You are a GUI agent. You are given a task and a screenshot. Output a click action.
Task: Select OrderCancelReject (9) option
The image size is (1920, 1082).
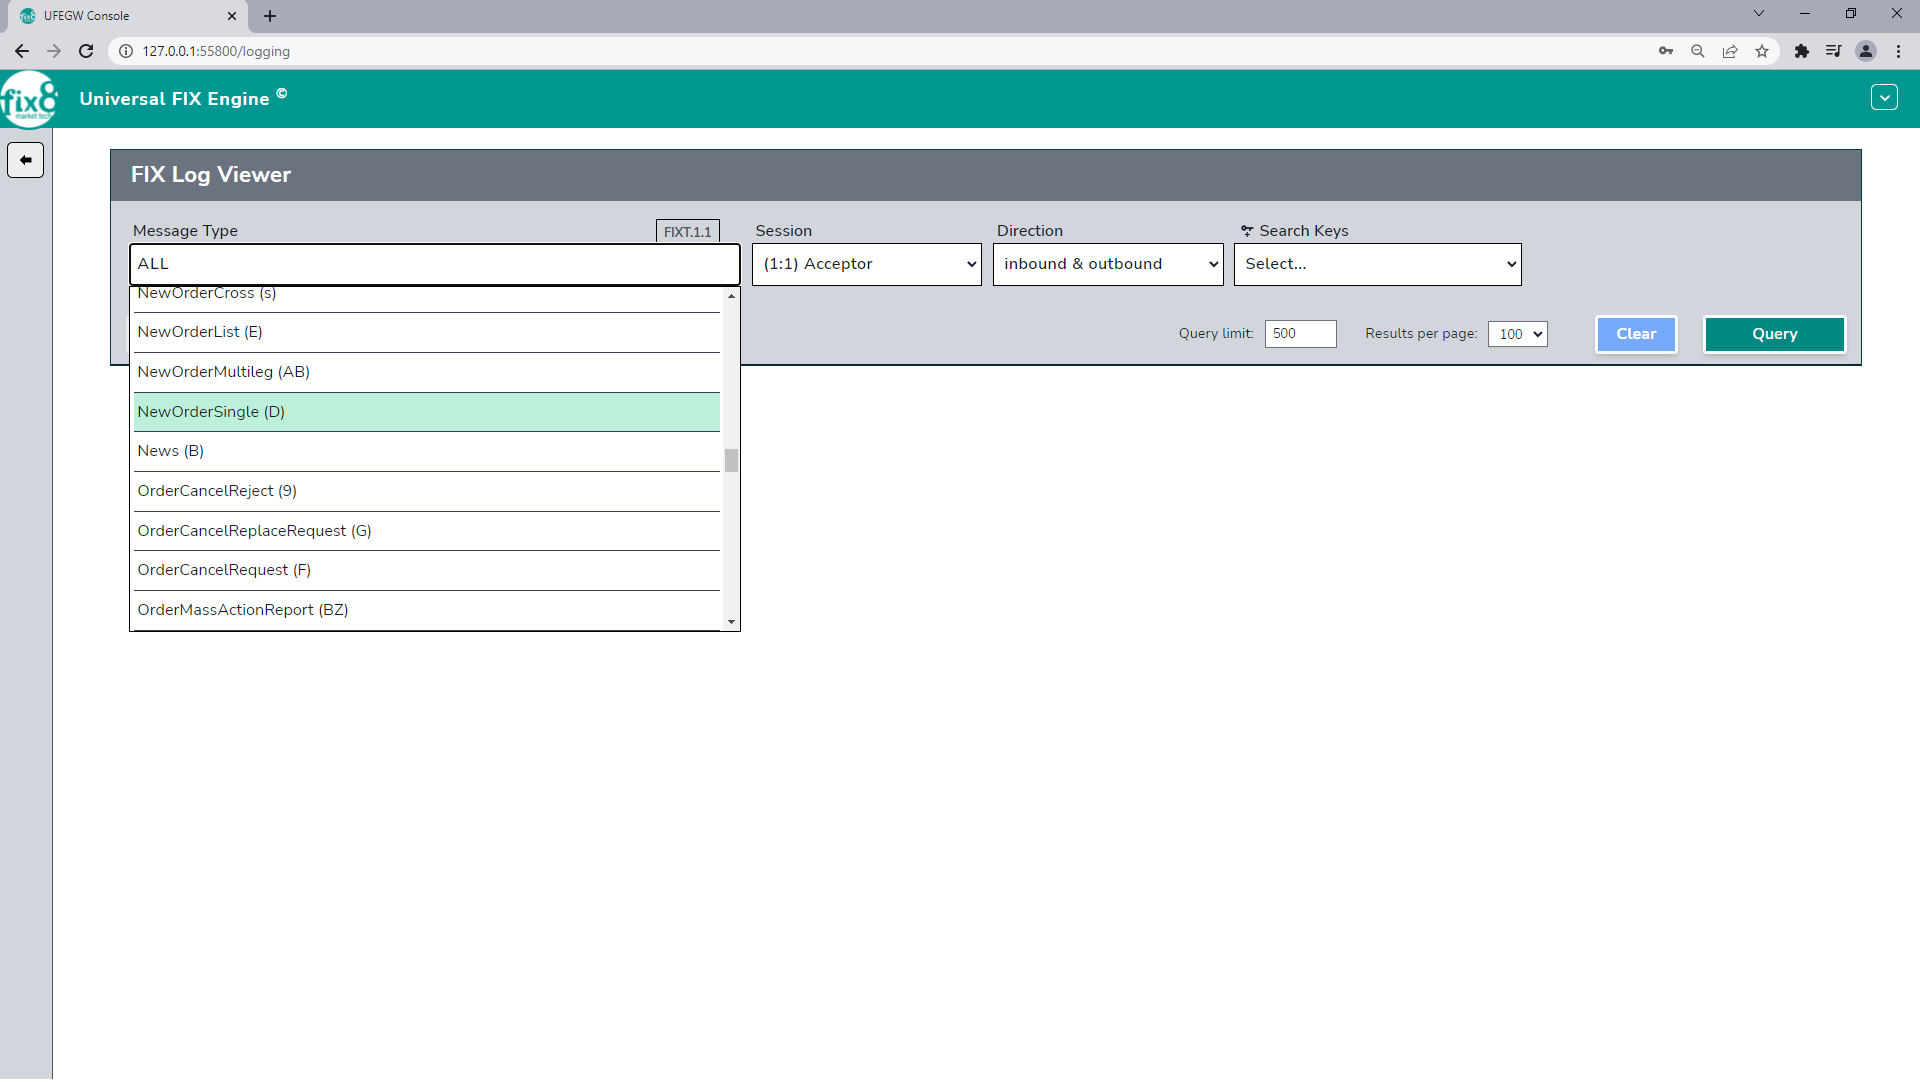427,491
